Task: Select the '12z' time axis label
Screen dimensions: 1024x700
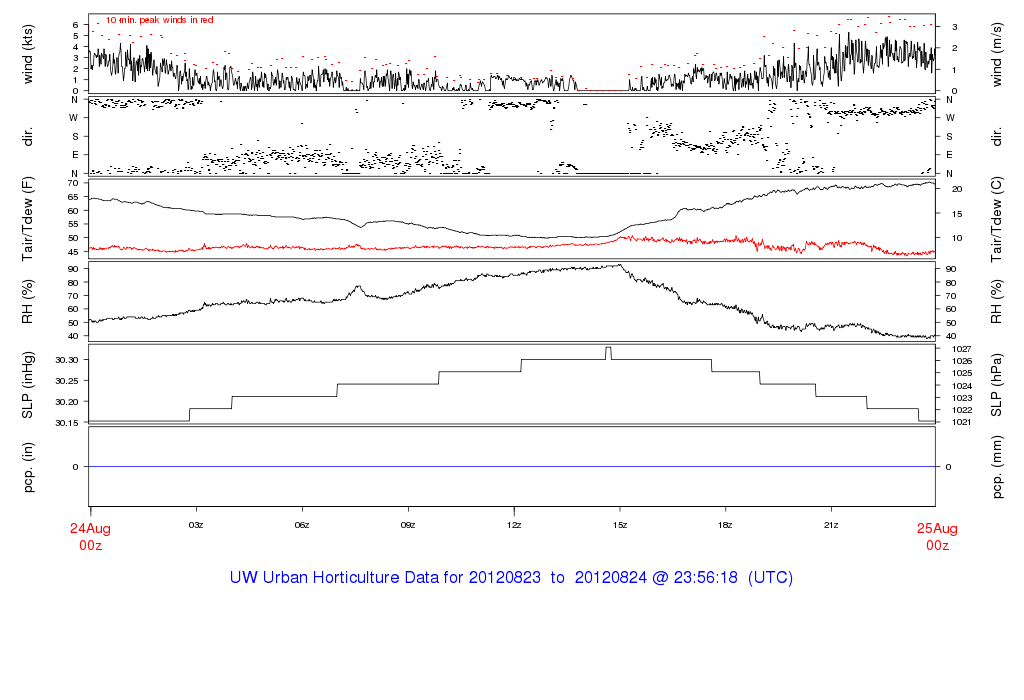Action: click(x=514, y=525)
